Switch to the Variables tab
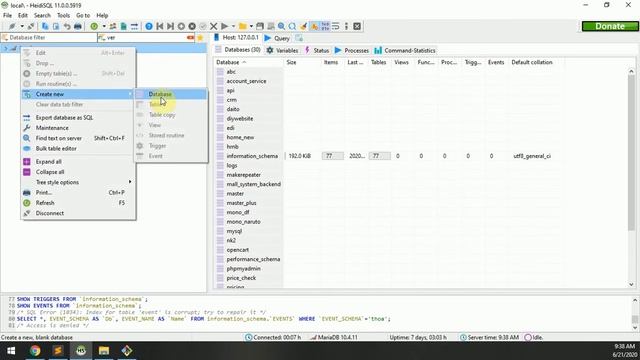Screen dimensions: 640x360 click(282, 51)
